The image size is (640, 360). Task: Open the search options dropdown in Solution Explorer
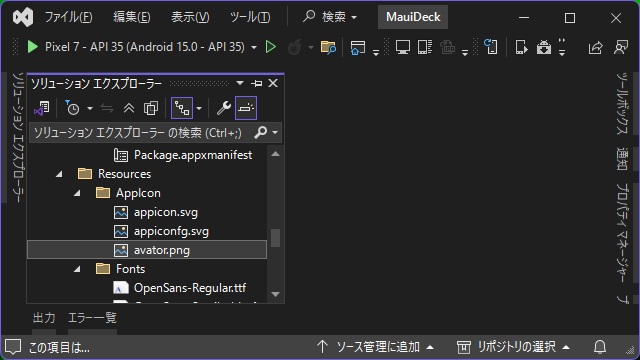point(275,133)
